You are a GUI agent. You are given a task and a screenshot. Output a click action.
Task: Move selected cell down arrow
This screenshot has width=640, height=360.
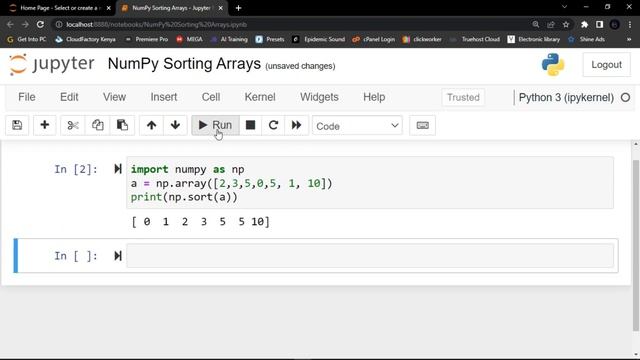coord(175,125)
